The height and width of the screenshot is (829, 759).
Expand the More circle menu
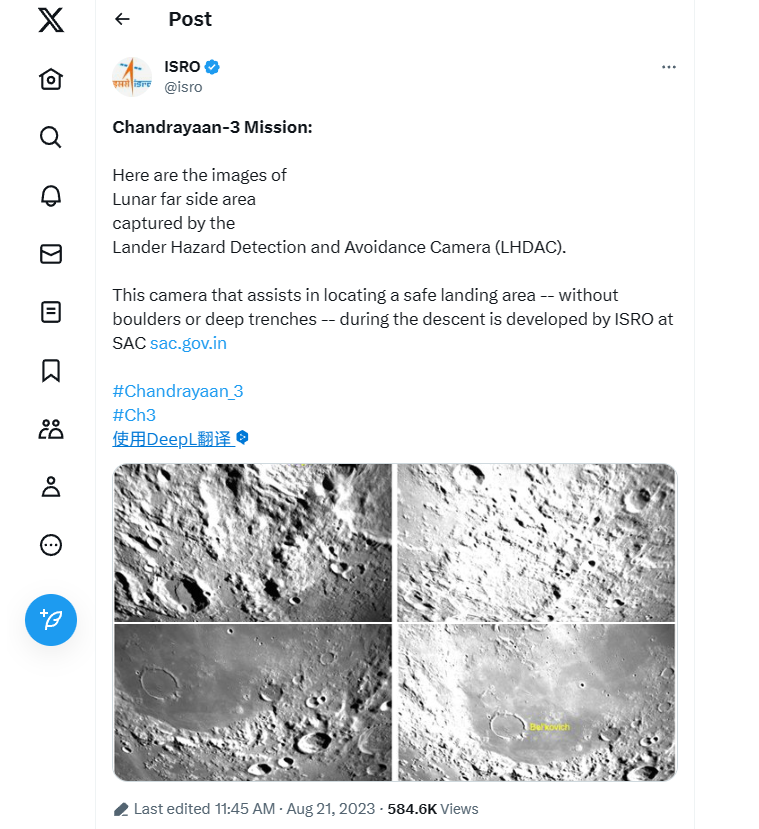pyautogui.click(x=51, y=545)
